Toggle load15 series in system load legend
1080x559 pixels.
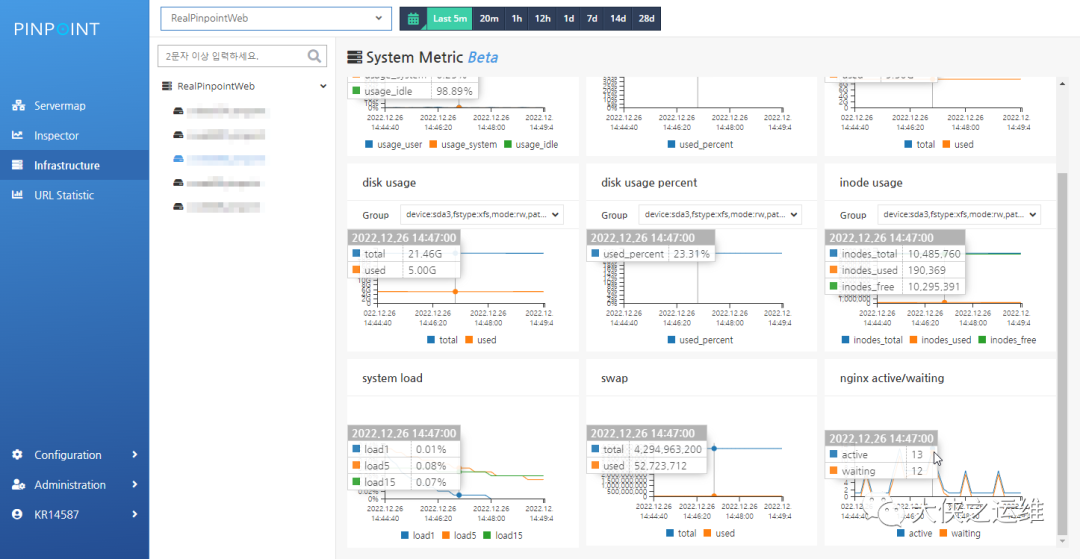click(x=501, y=535)
